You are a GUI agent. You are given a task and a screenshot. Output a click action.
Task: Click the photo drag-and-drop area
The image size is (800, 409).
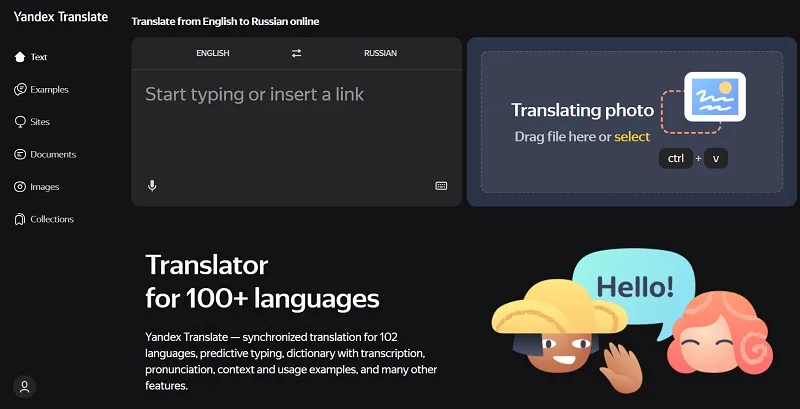pos(632,122)
